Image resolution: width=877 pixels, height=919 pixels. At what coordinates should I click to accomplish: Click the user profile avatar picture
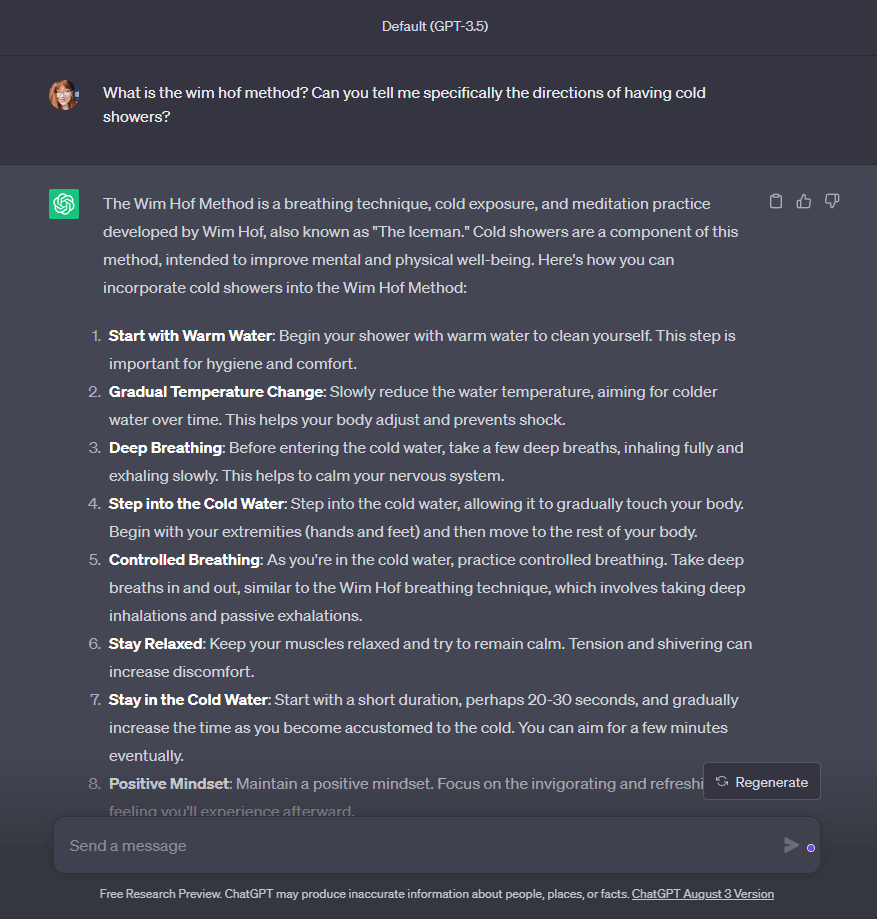click(x=64, y=95)
